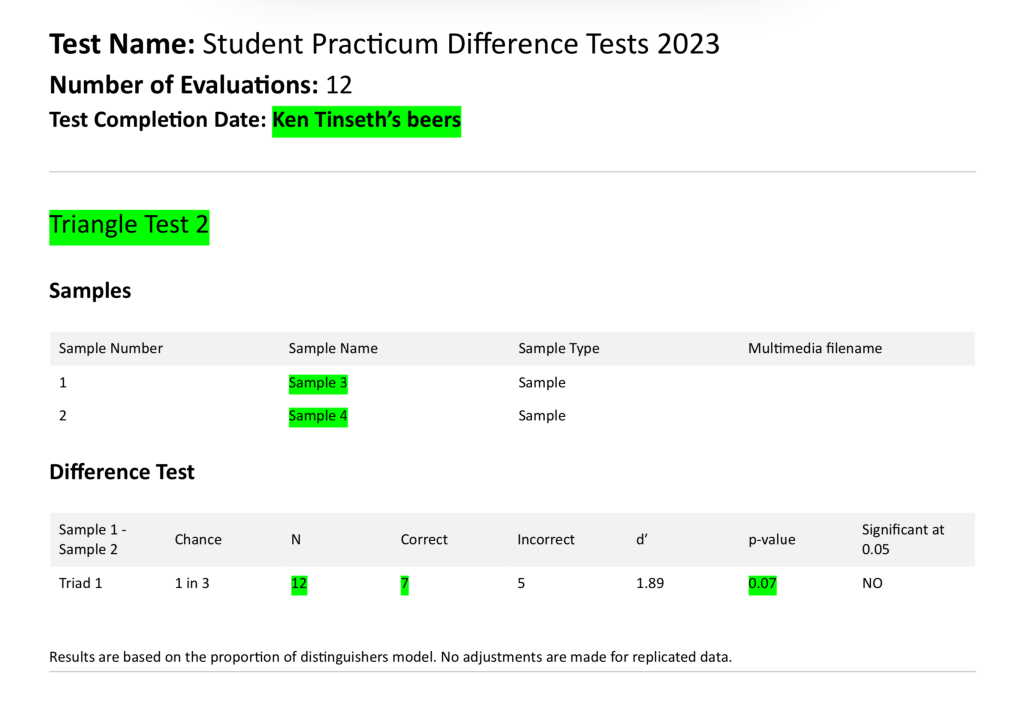
Task: Click the "Multimedia filename" column header
Action: tap(814, 348)
